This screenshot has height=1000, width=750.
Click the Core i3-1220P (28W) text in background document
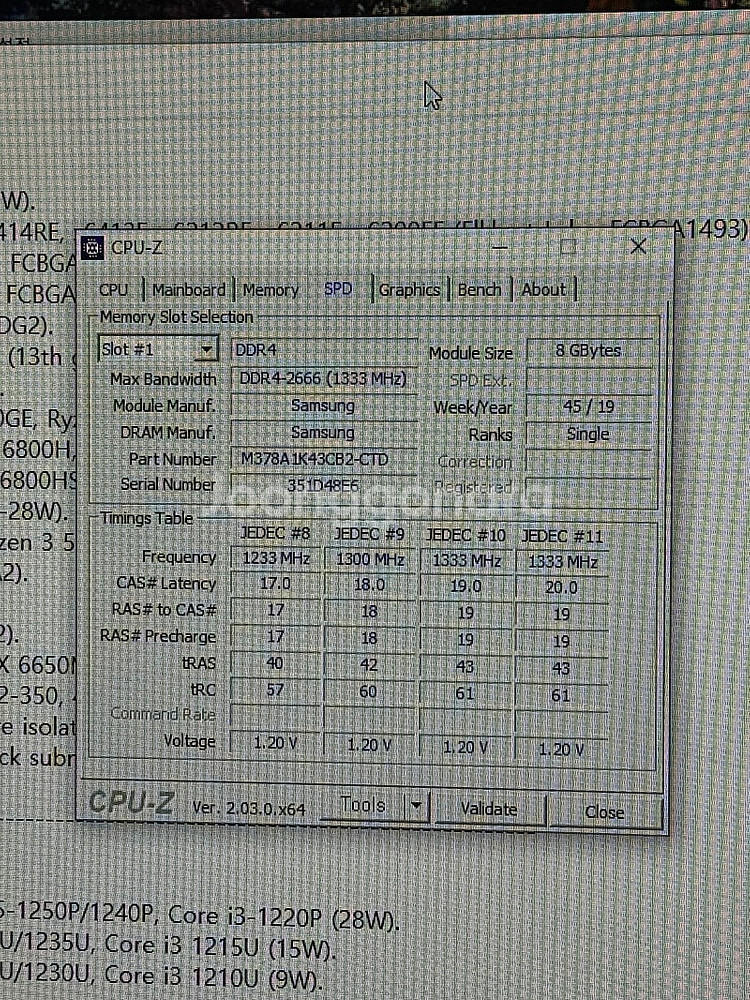(x=284, y=918)
